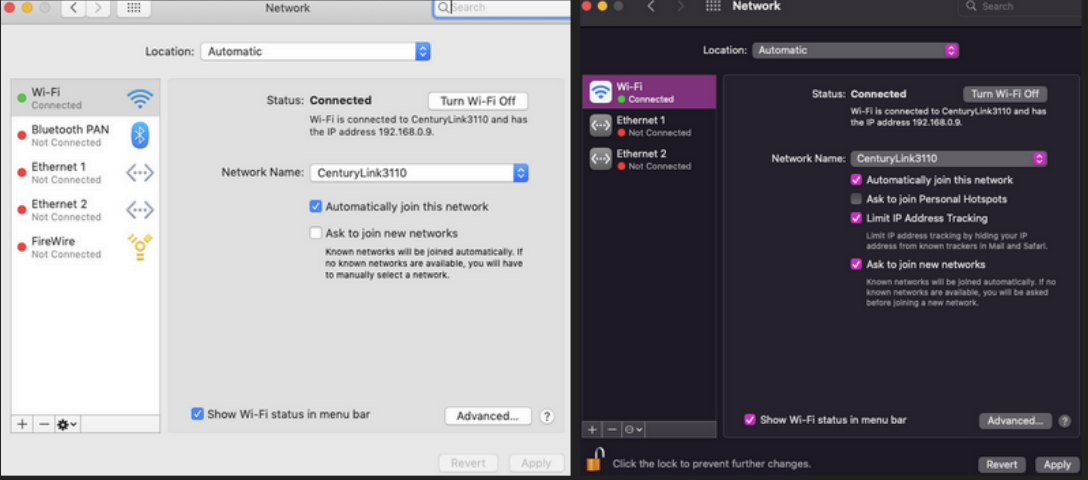Click the search field in the dark window
Viewport: 1088px width, 480px height.
pos(1017,7)
